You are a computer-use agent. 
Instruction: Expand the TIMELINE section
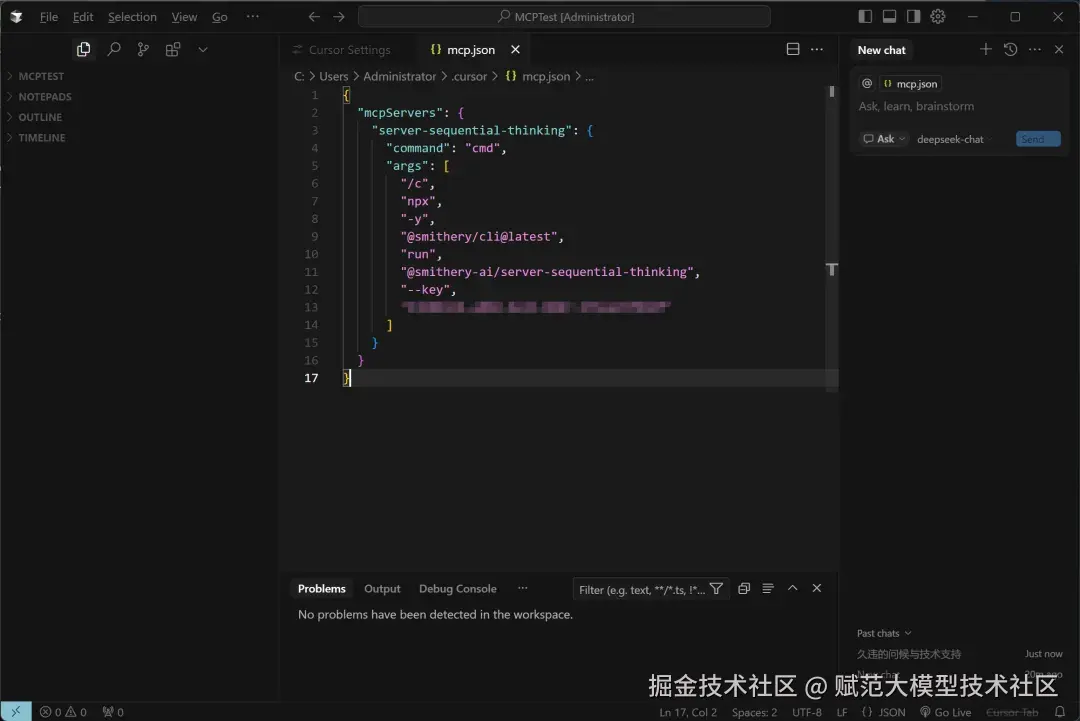point(41,137)
